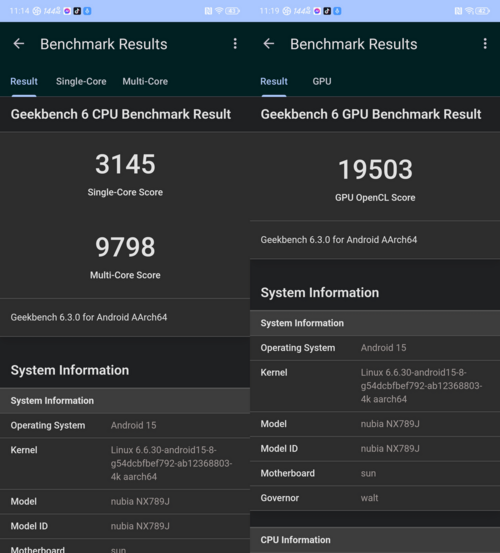
Task: Tap battery indicator in 11:14 status bar
Action: point(232,11)
